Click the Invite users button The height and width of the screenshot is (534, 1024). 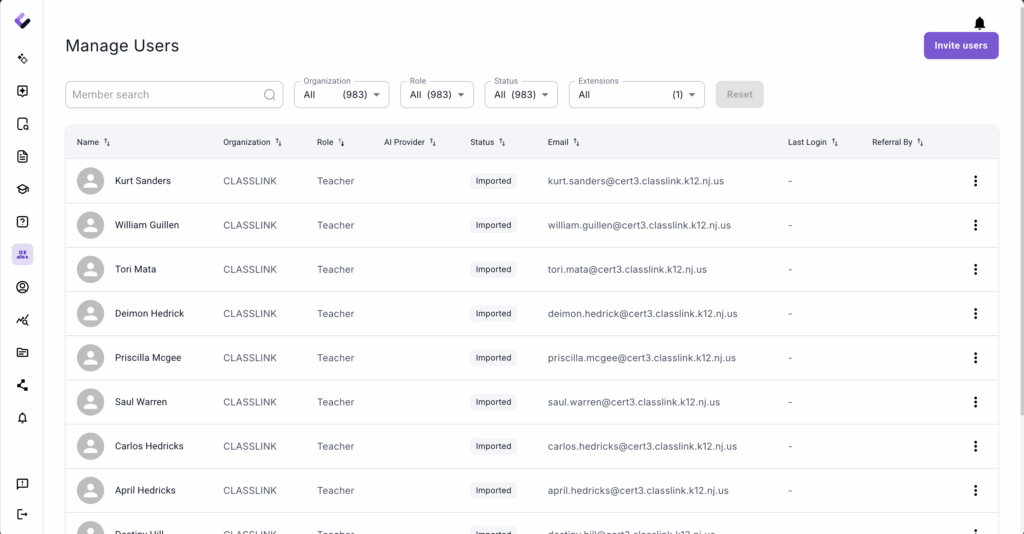point(960,46)
